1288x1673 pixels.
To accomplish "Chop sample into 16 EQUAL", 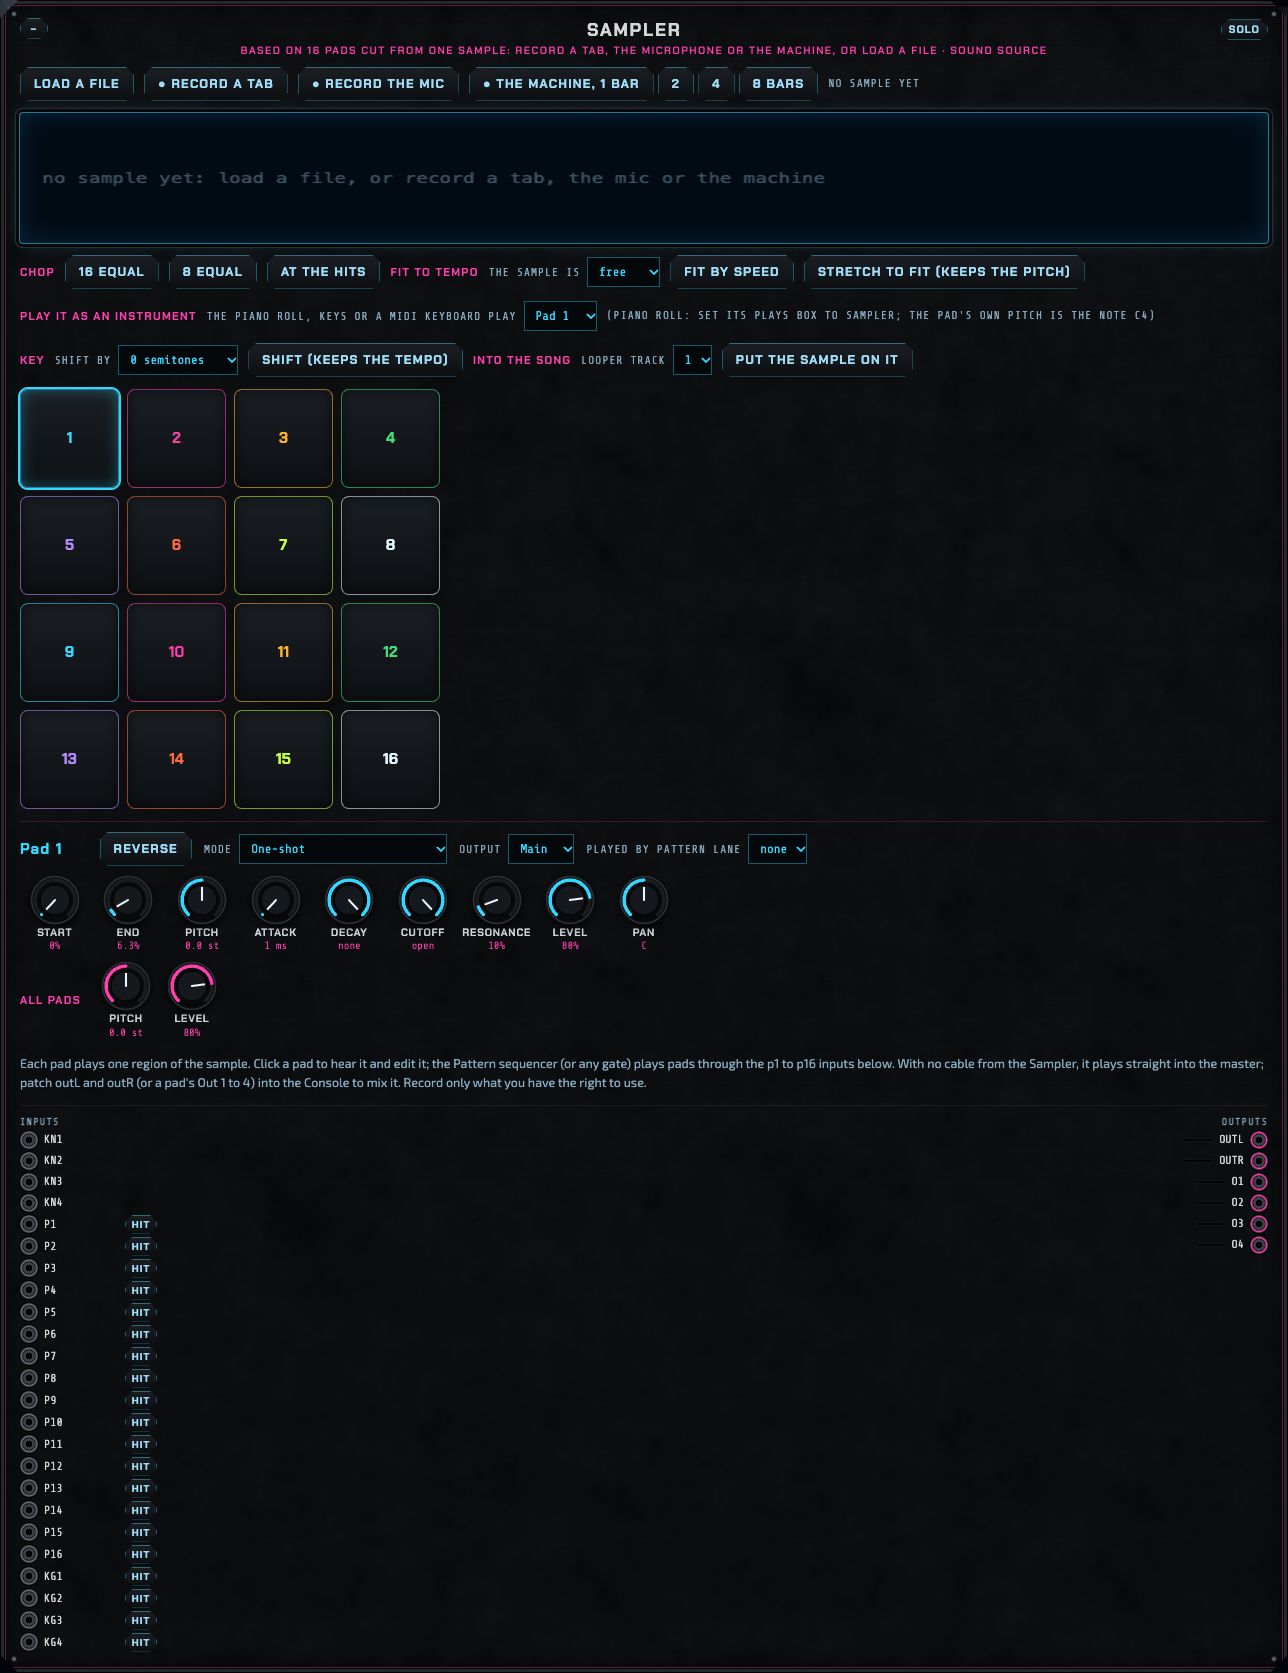I will pos(111,272).
